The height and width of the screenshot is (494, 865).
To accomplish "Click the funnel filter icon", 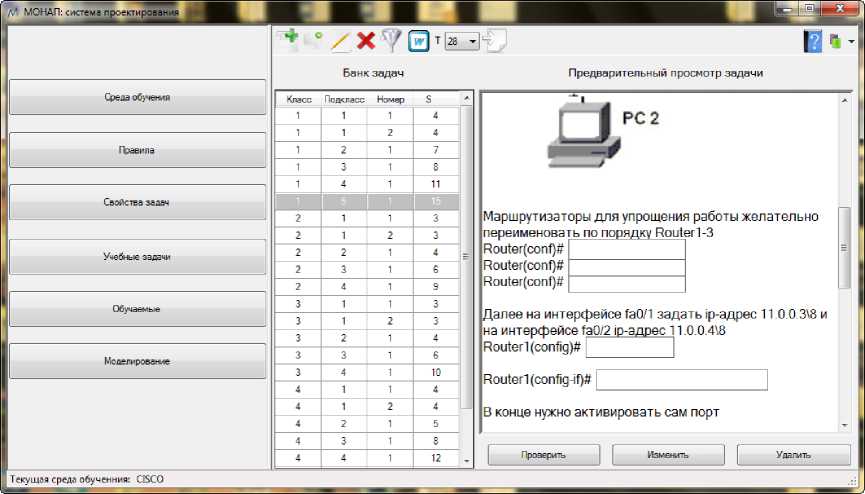I will coord(390,41).
